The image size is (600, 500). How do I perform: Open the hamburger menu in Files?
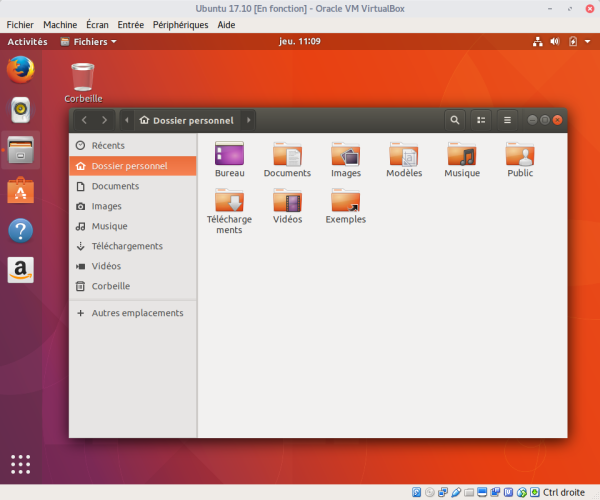(507, 120)
